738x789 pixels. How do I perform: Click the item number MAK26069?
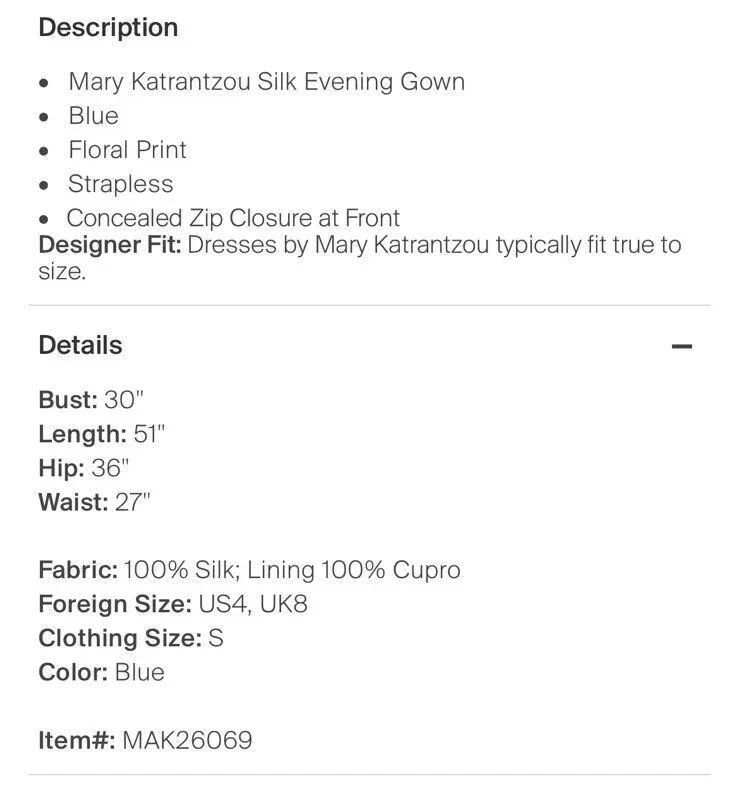coord(187,741)
